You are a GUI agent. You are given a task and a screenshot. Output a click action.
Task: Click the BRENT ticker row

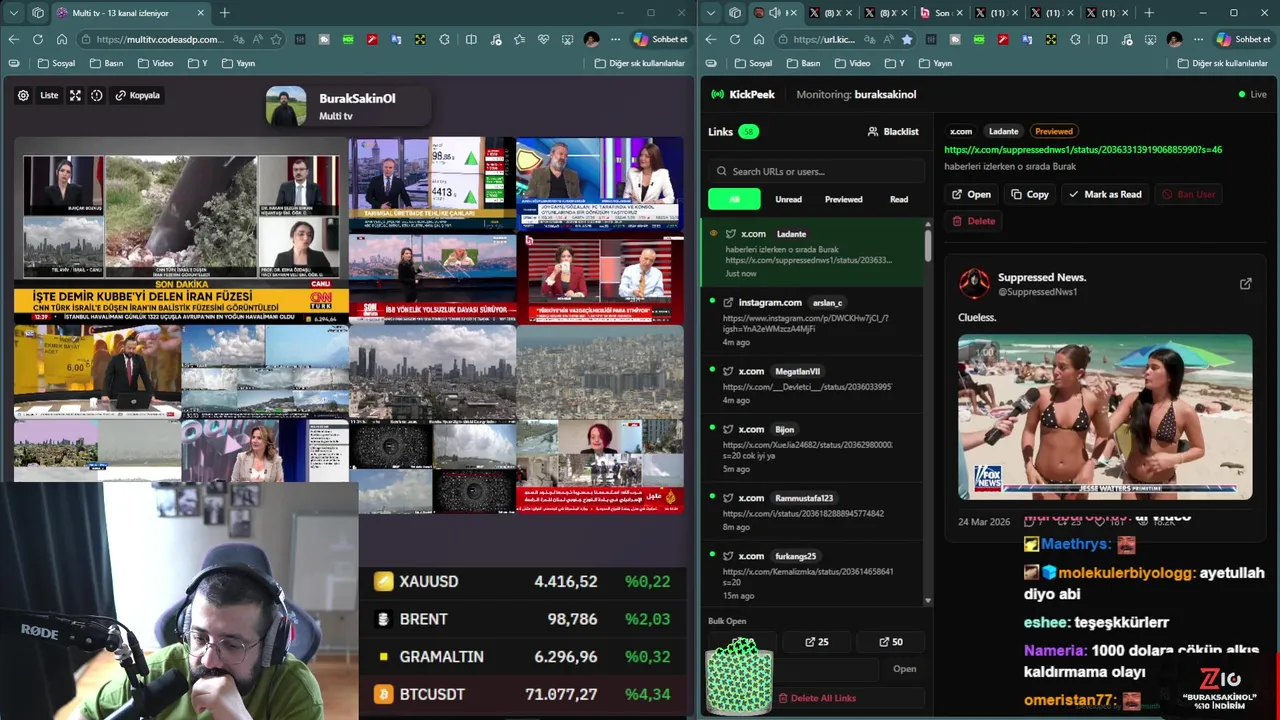[523, 619]
